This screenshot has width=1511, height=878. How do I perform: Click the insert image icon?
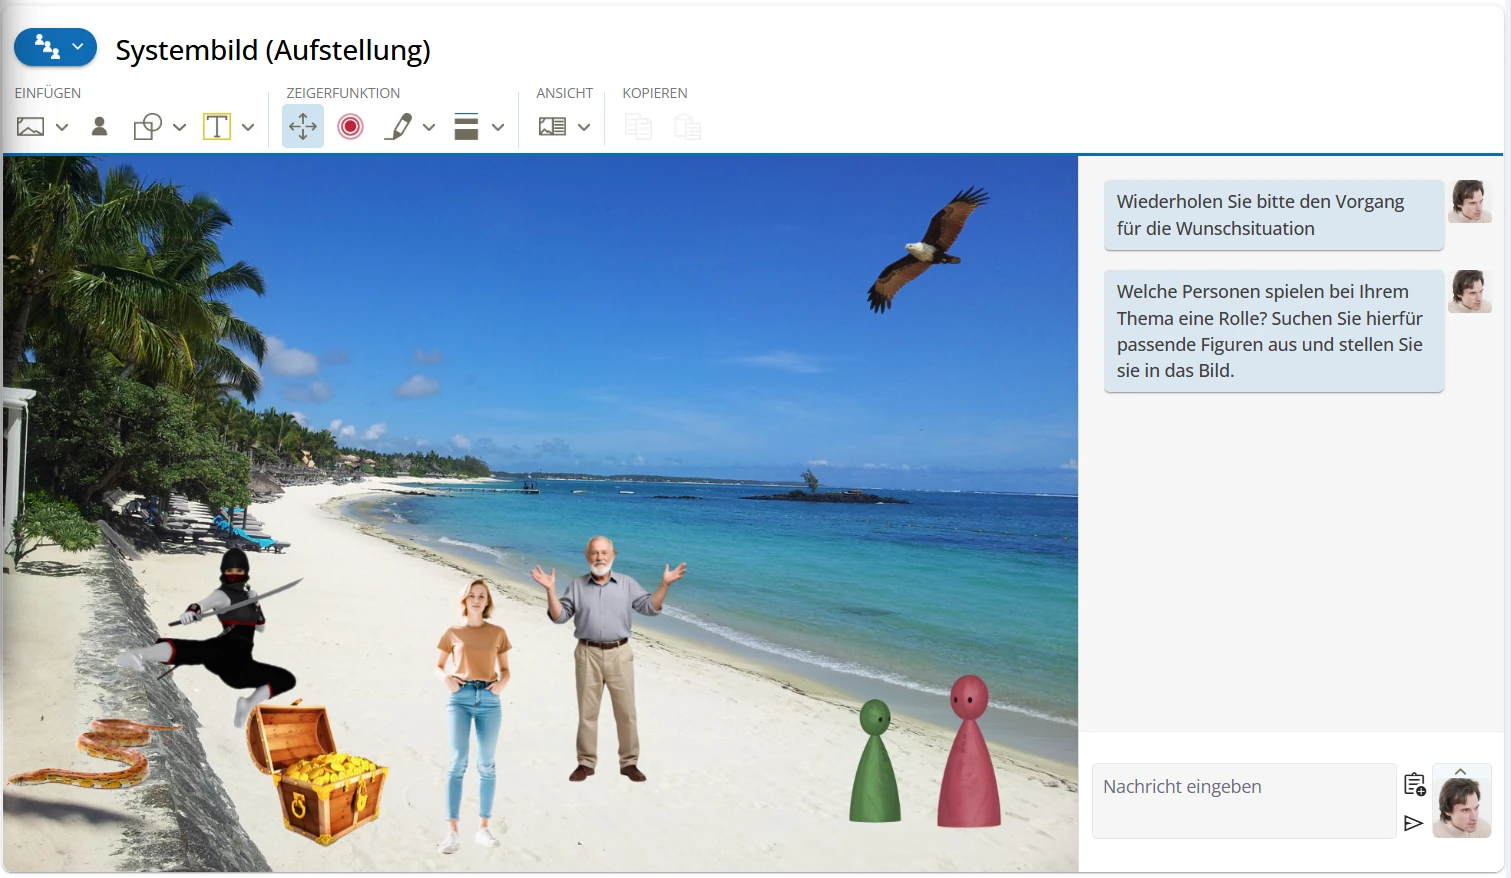[x=31, y=127]
